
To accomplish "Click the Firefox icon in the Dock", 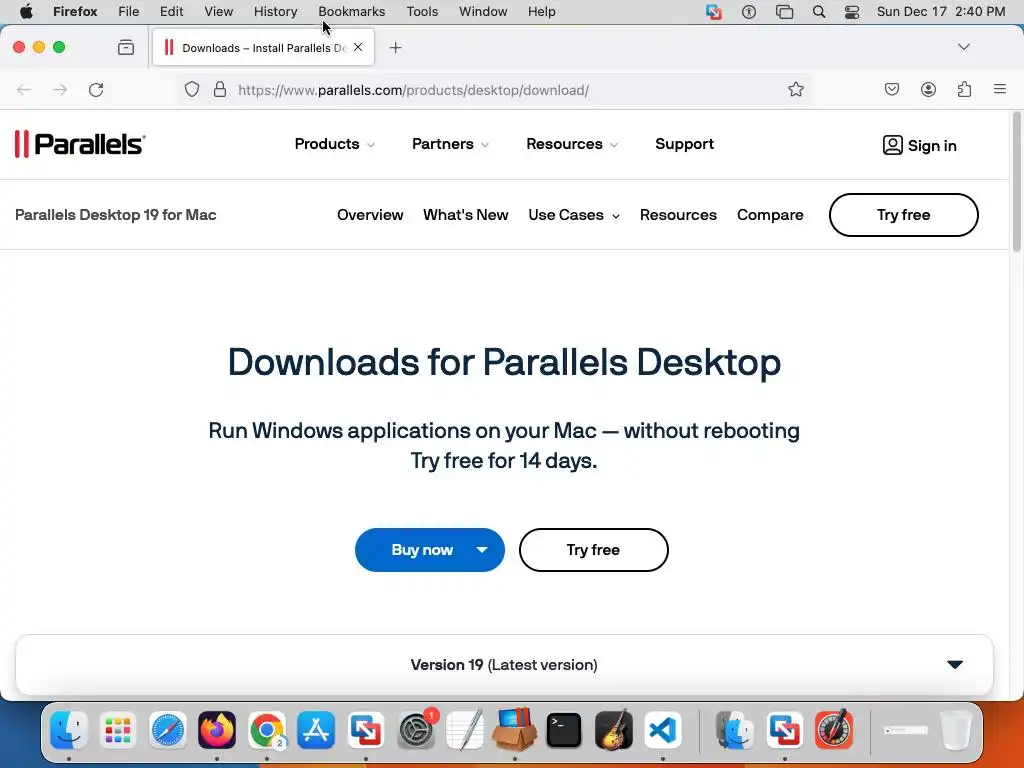I will point(217,729).
